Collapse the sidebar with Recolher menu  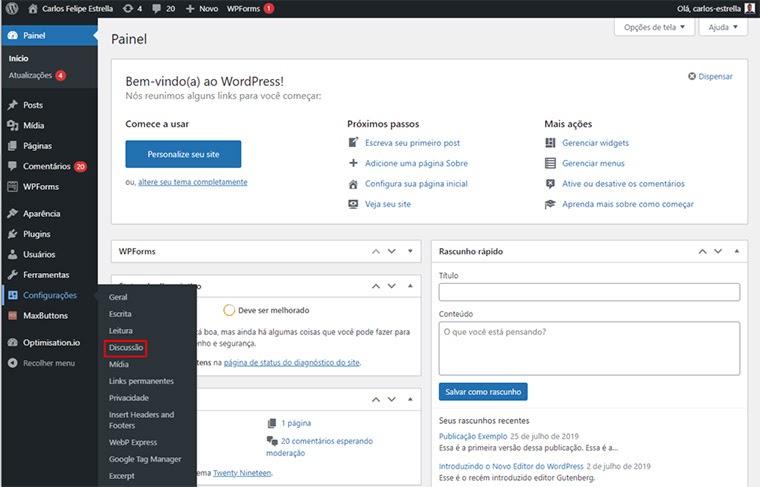pos(48,363)
